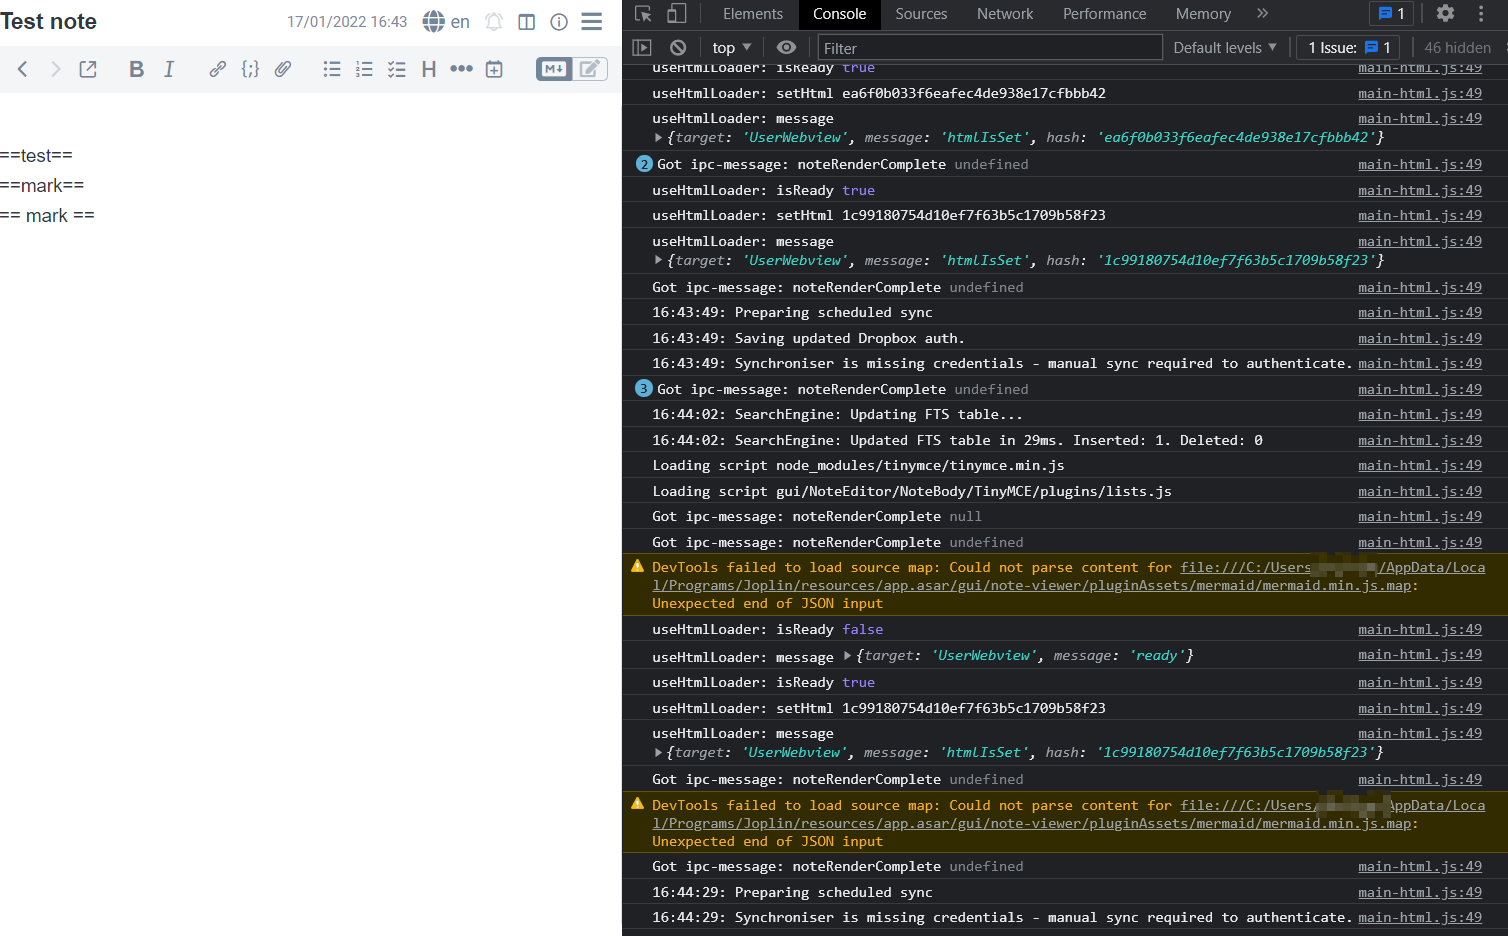Insert a hyperlink using the chain icon
Image resolution: width=1508 pixels, height=936 pixels.
pyautogui.click(x=217, y=69)
